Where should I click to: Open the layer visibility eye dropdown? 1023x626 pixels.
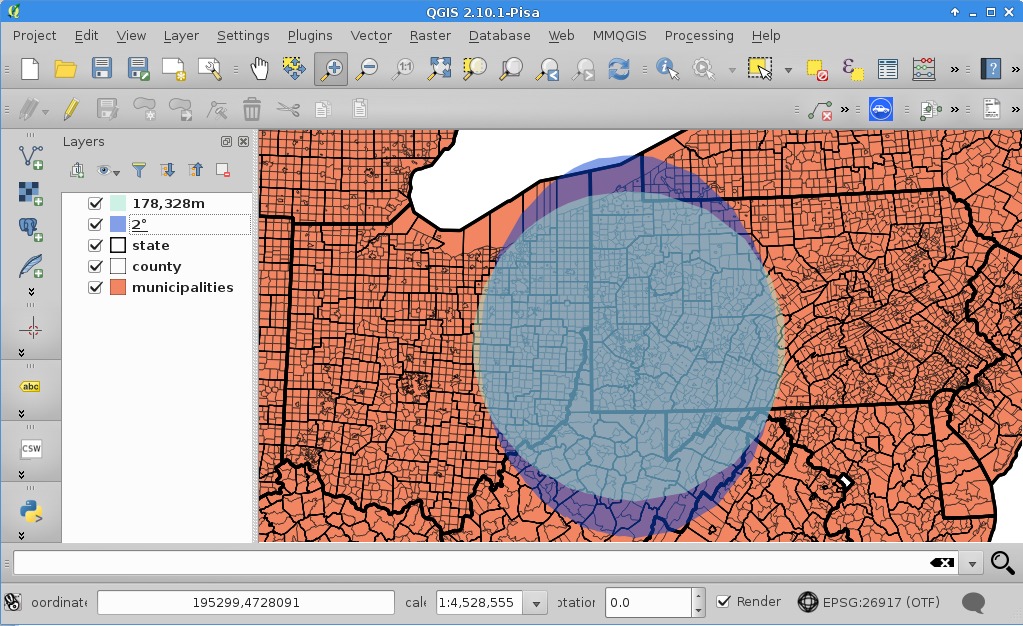coord(107,171)
